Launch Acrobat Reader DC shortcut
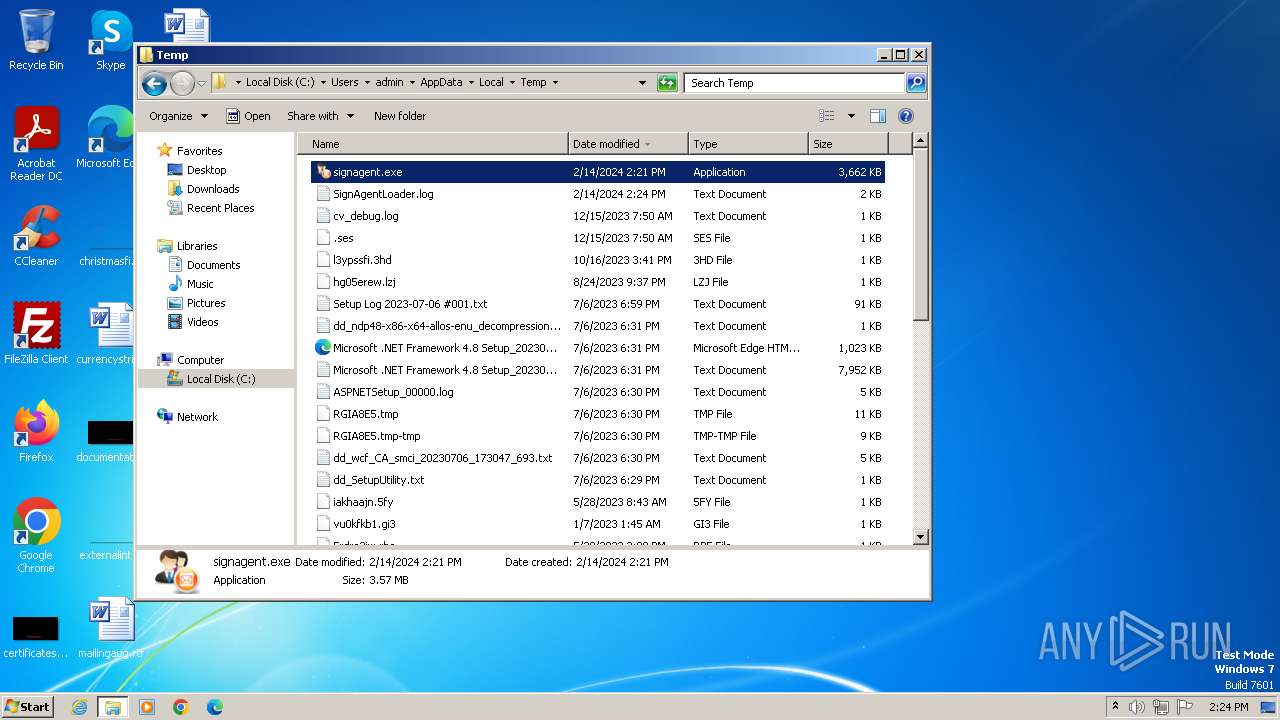1280x720 pixels. [x=36, y=144]
